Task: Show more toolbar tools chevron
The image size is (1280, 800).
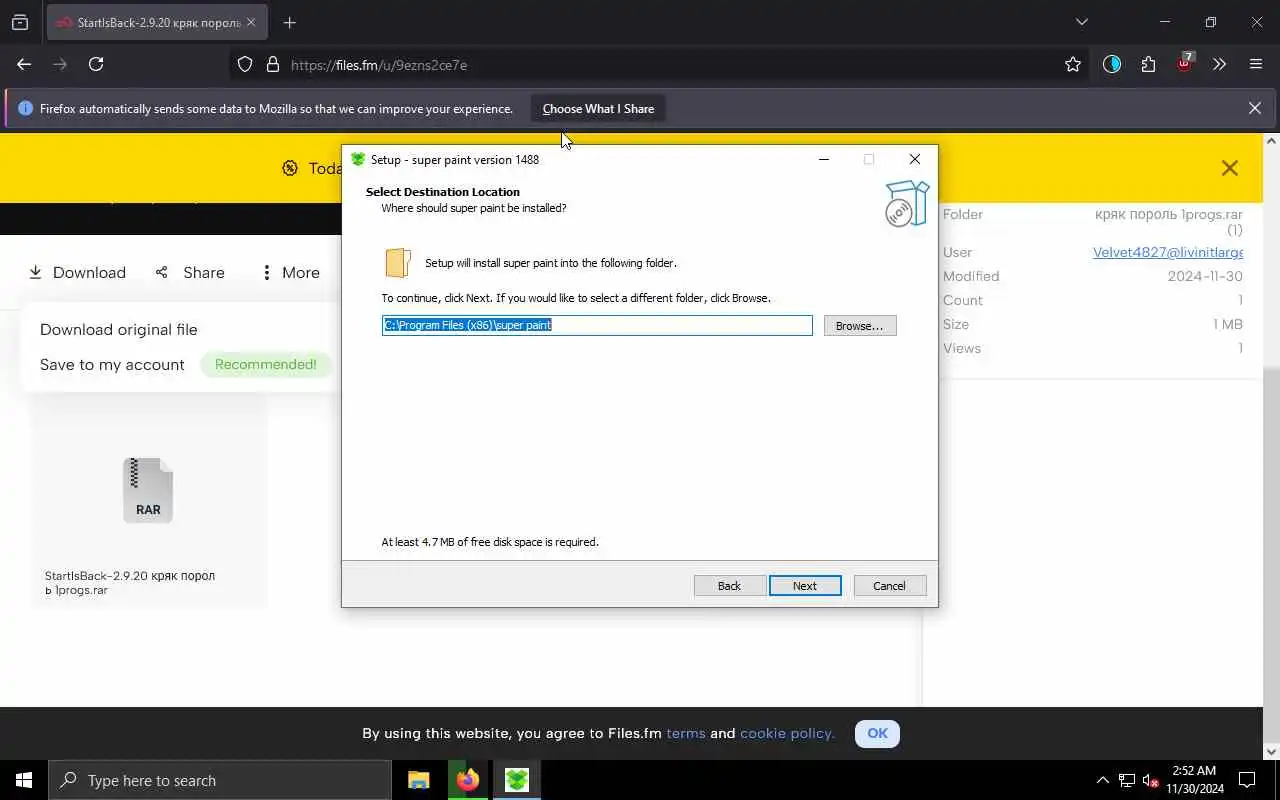Action: click(1219, 64)
